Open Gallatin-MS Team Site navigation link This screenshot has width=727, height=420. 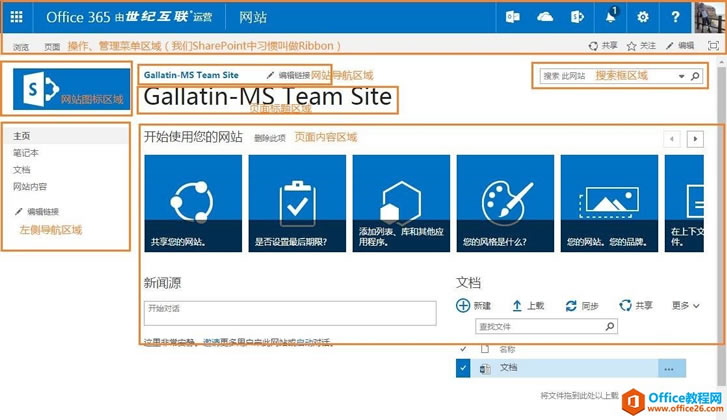click(191, 75)
